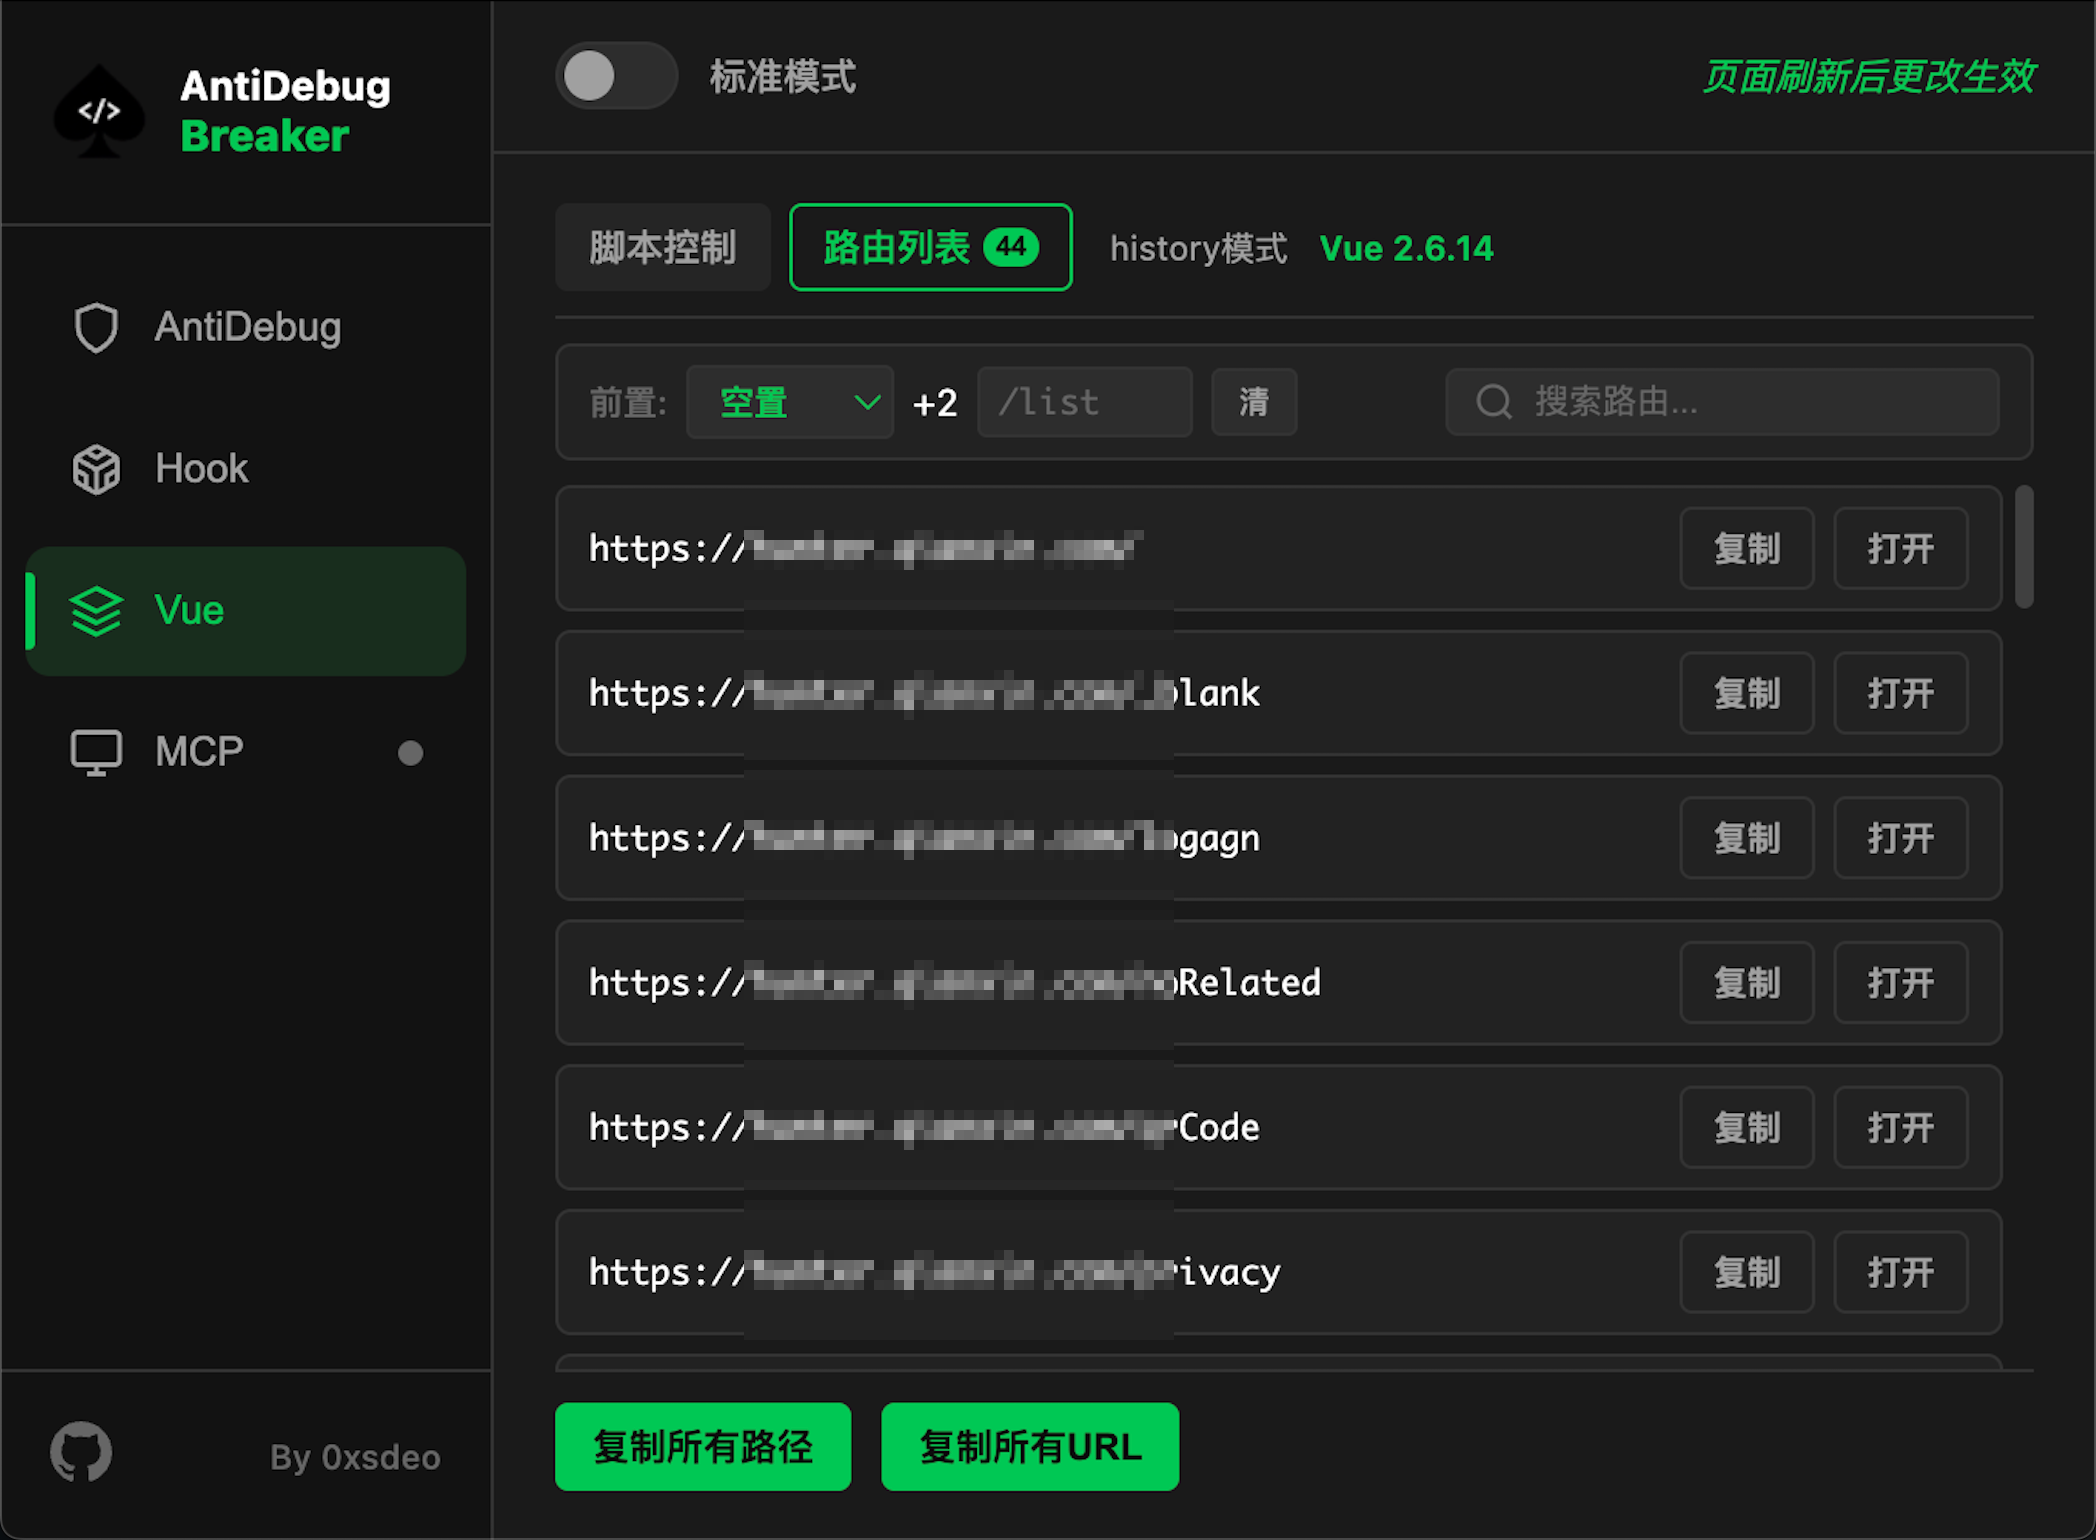Open the MCP sidebar section

(246, 752)
